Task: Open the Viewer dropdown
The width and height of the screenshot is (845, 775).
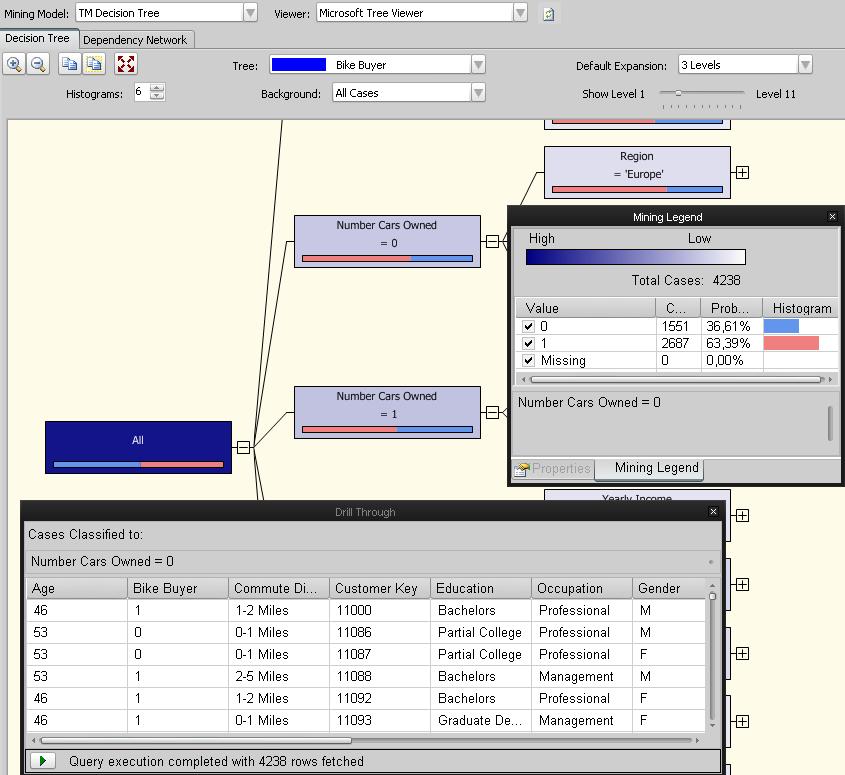Action: [520, 13]
